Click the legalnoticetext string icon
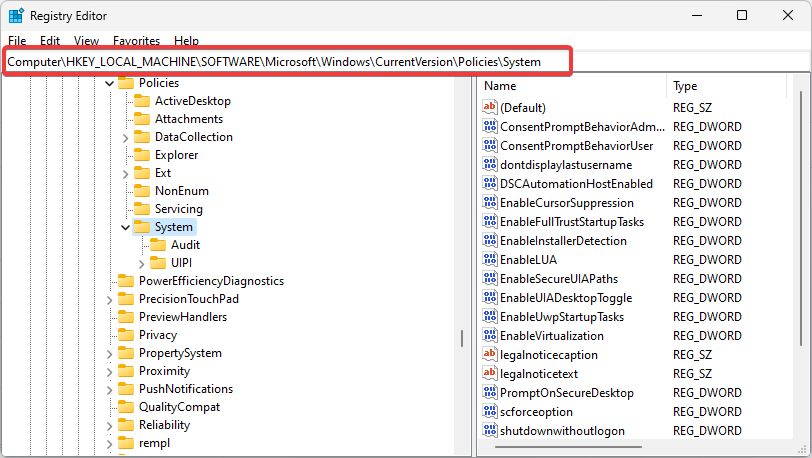Viewport: 812px width, 458px height. [489, 374]
